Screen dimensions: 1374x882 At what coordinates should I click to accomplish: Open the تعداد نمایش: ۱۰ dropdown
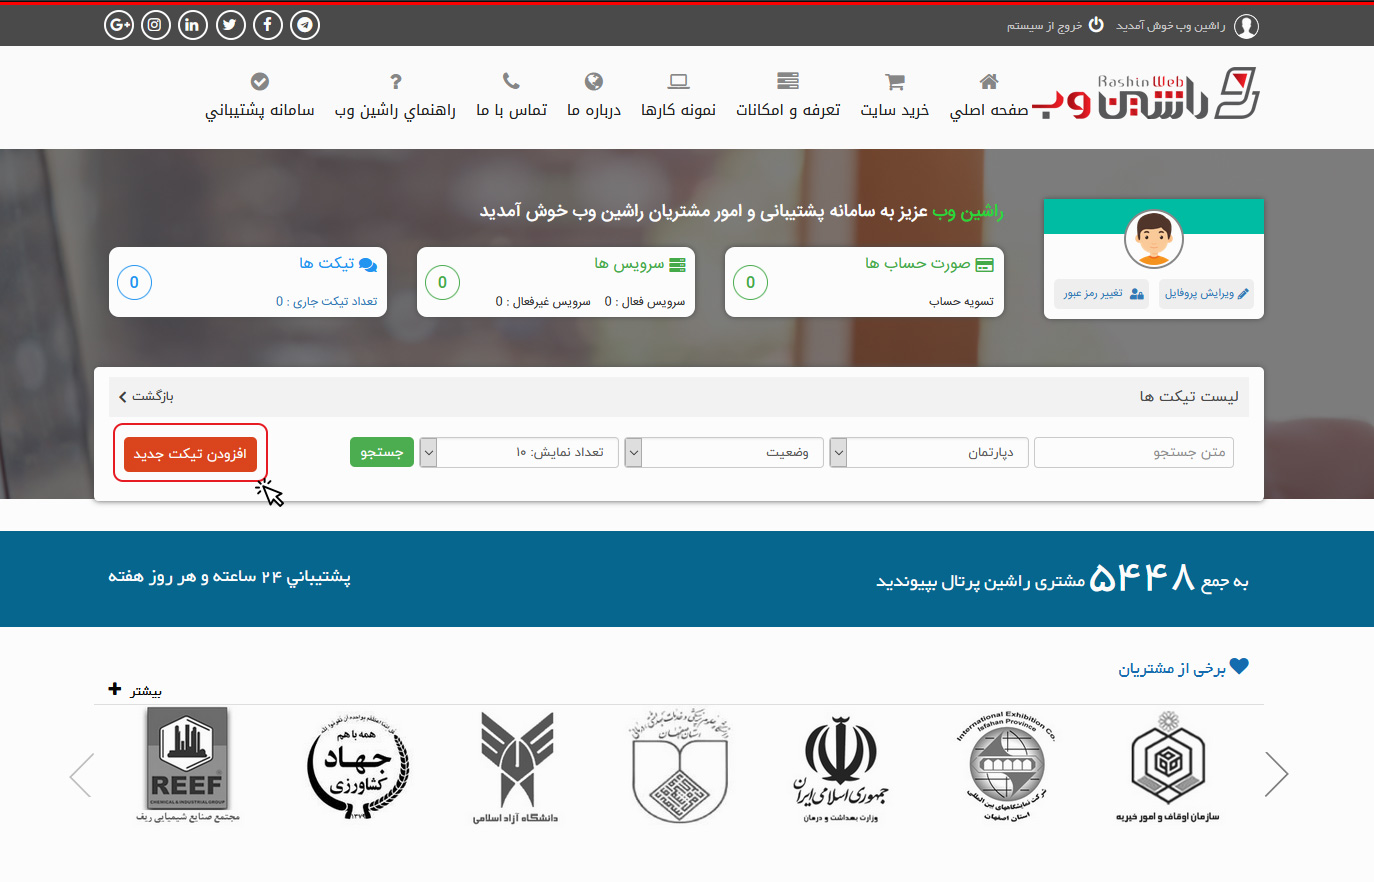click(519, 452)
